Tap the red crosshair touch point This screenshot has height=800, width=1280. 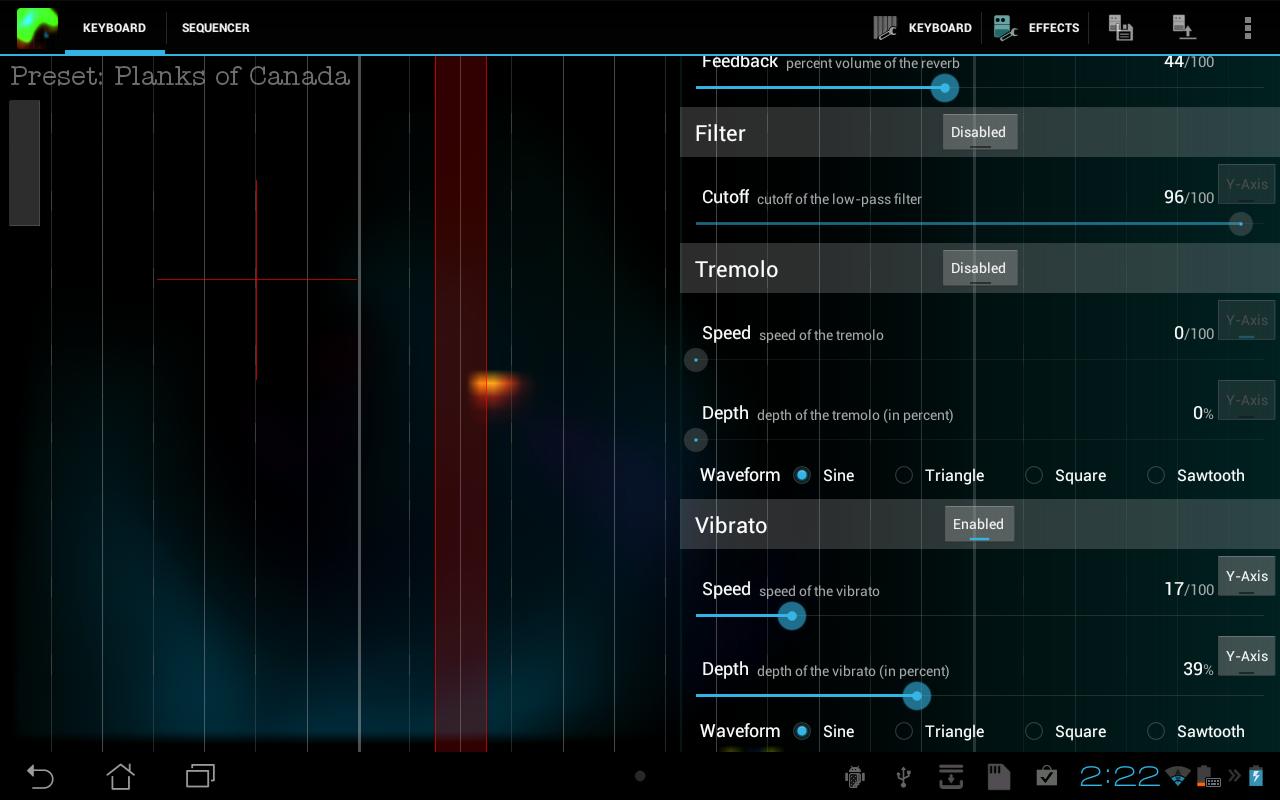[256, 279]
